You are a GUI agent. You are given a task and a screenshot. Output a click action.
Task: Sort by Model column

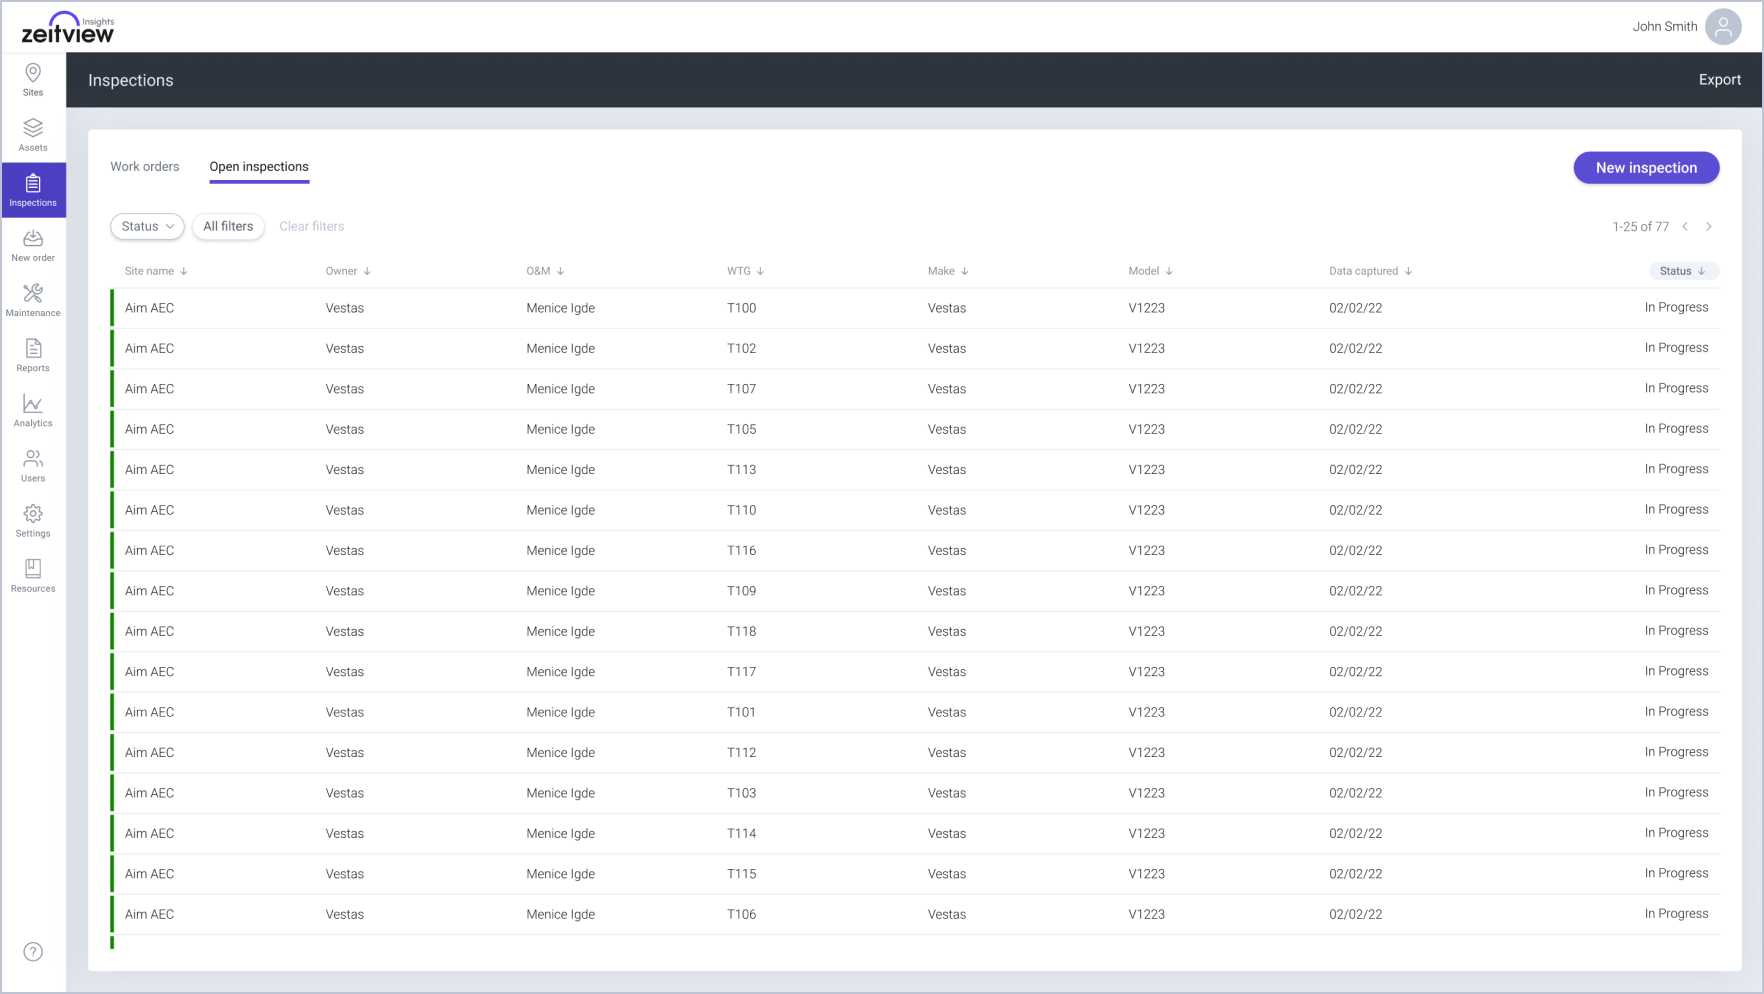(1151, 271)
